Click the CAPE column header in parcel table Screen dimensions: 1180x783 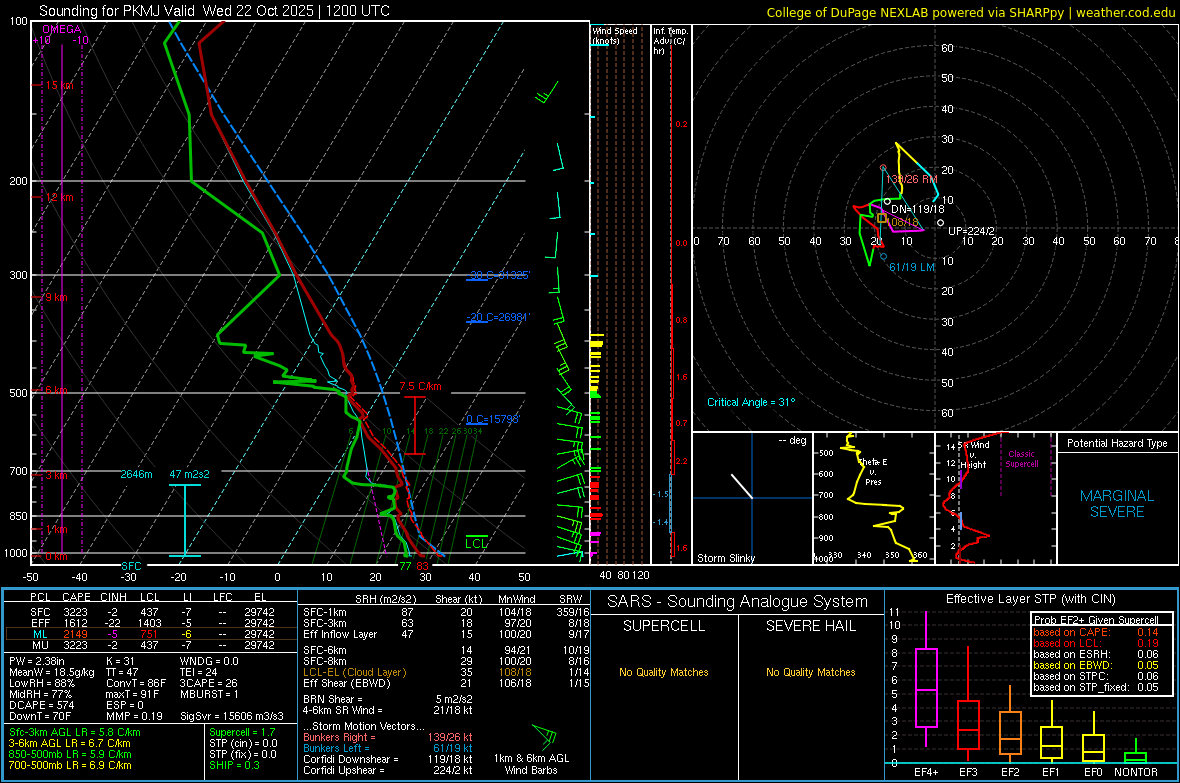coord(76,597)
